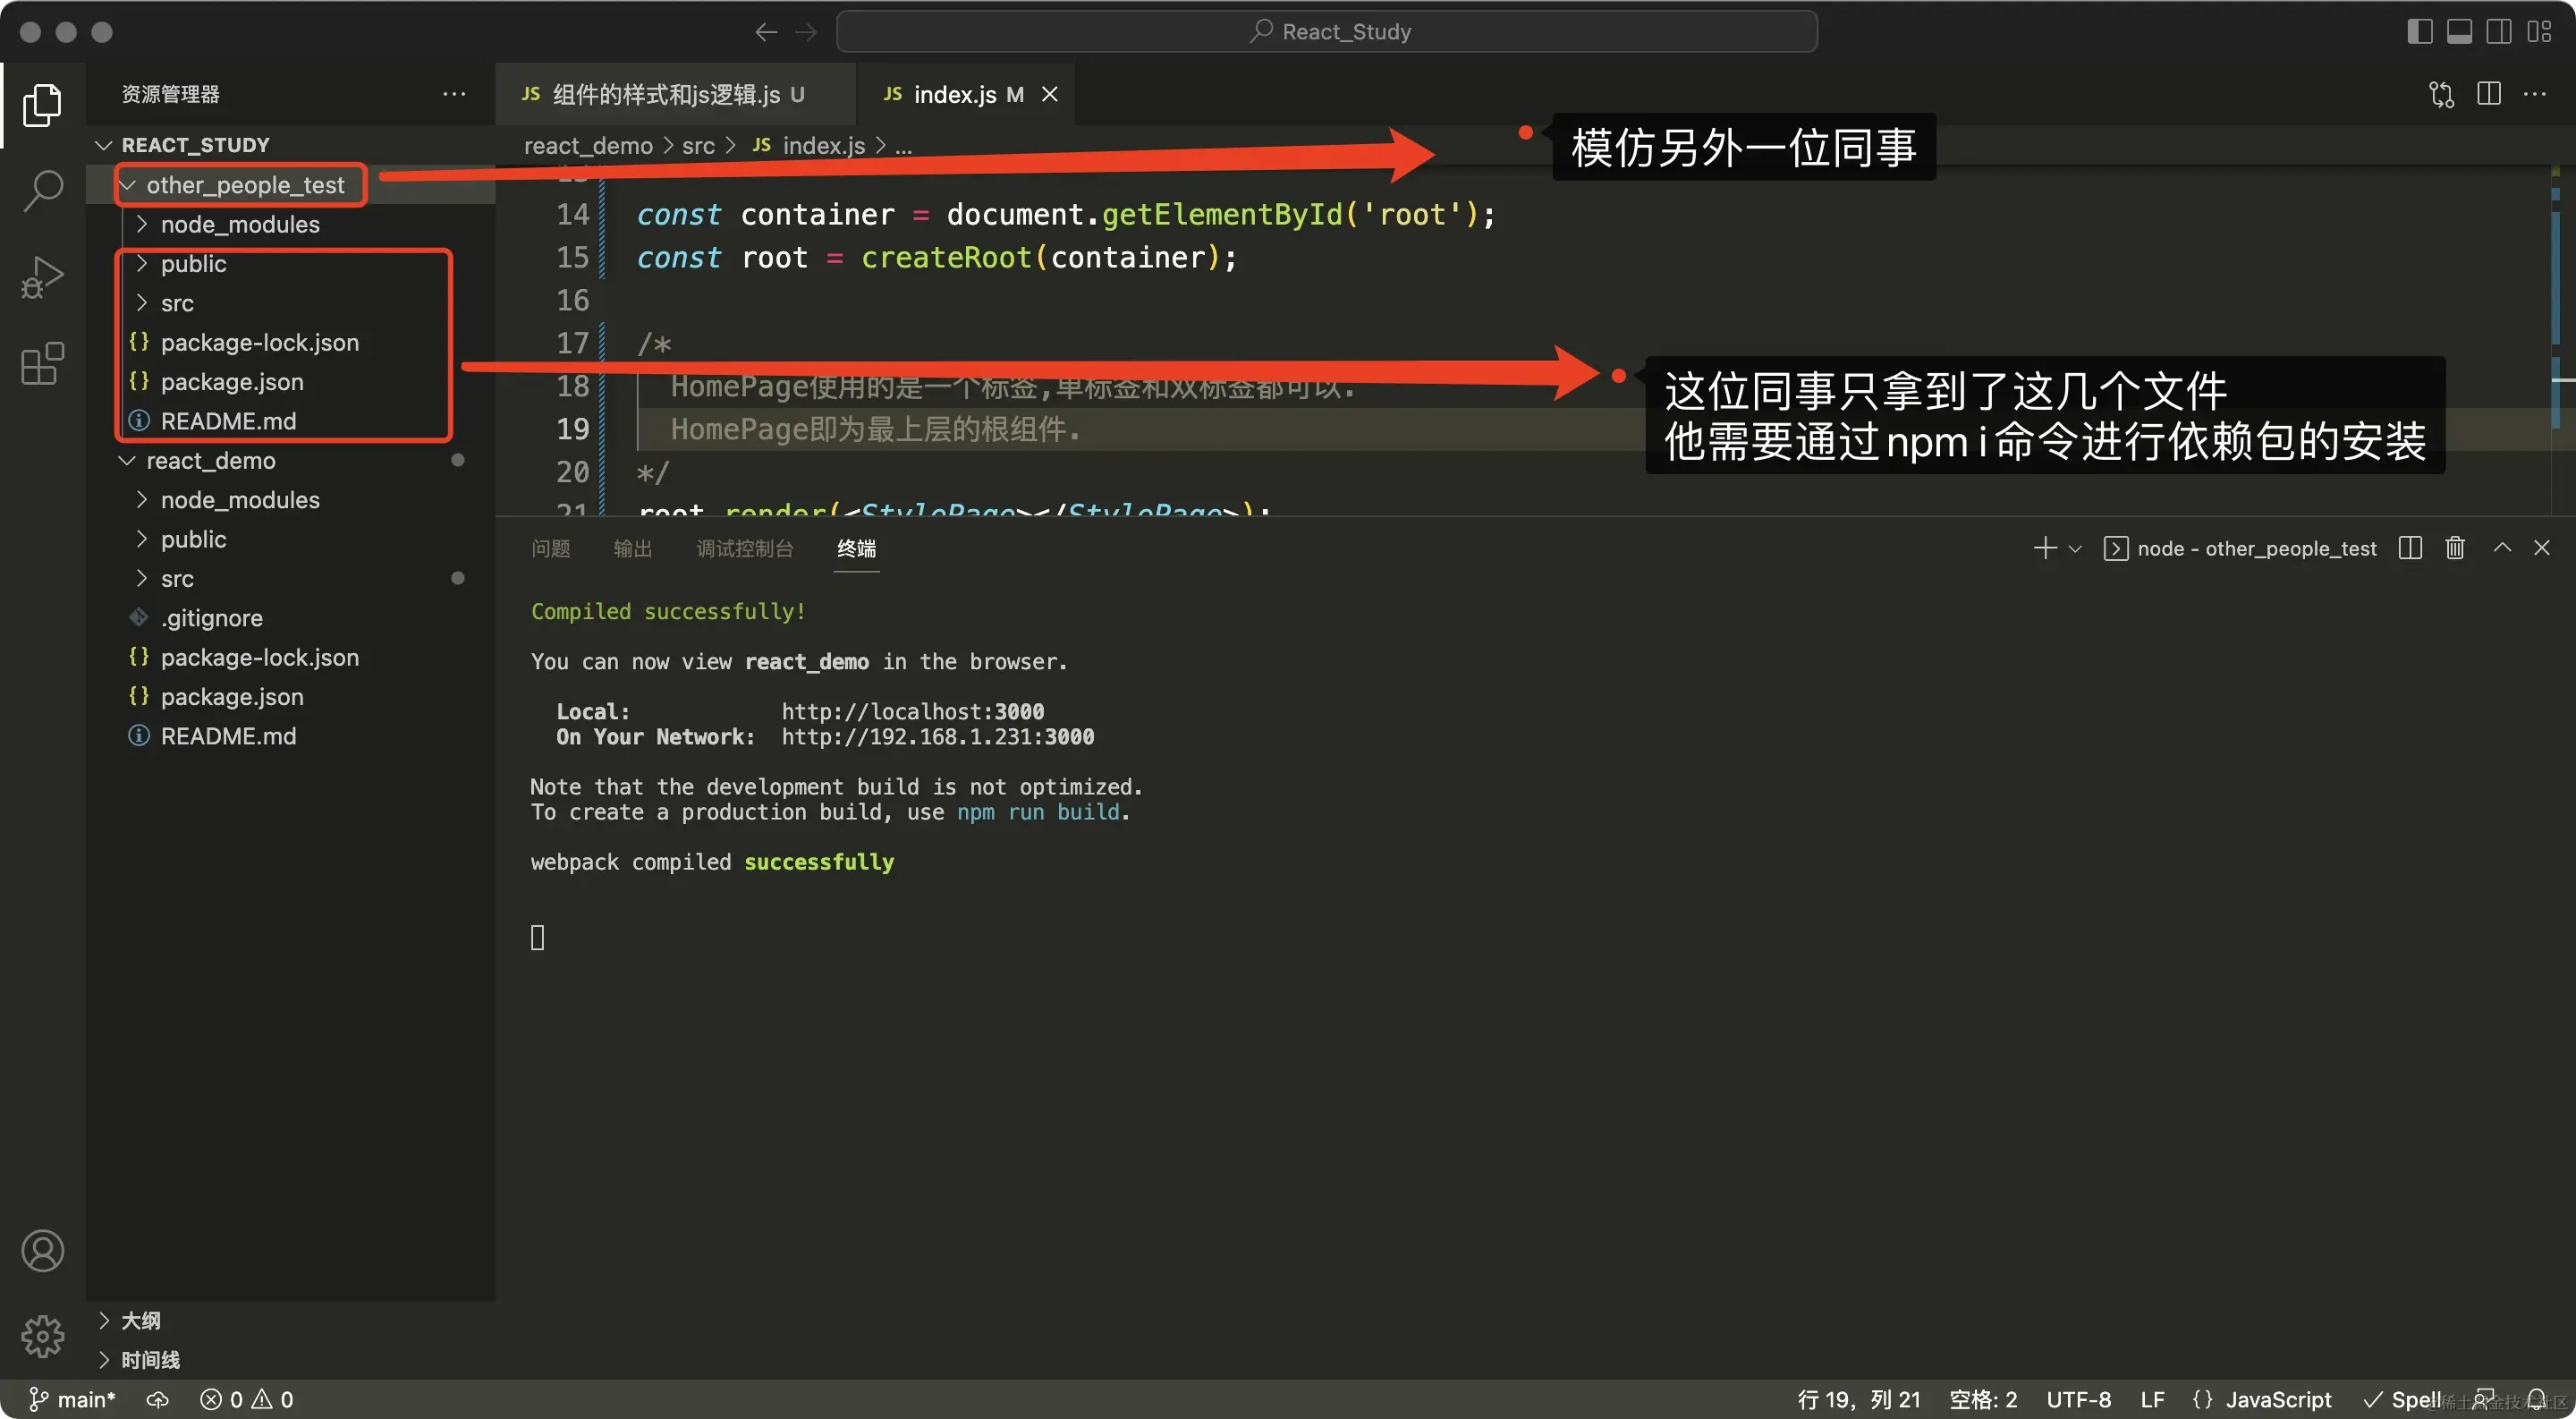Switch to the 输出 panel tab
The image size is (2576, 1419).
click(632, 548)
